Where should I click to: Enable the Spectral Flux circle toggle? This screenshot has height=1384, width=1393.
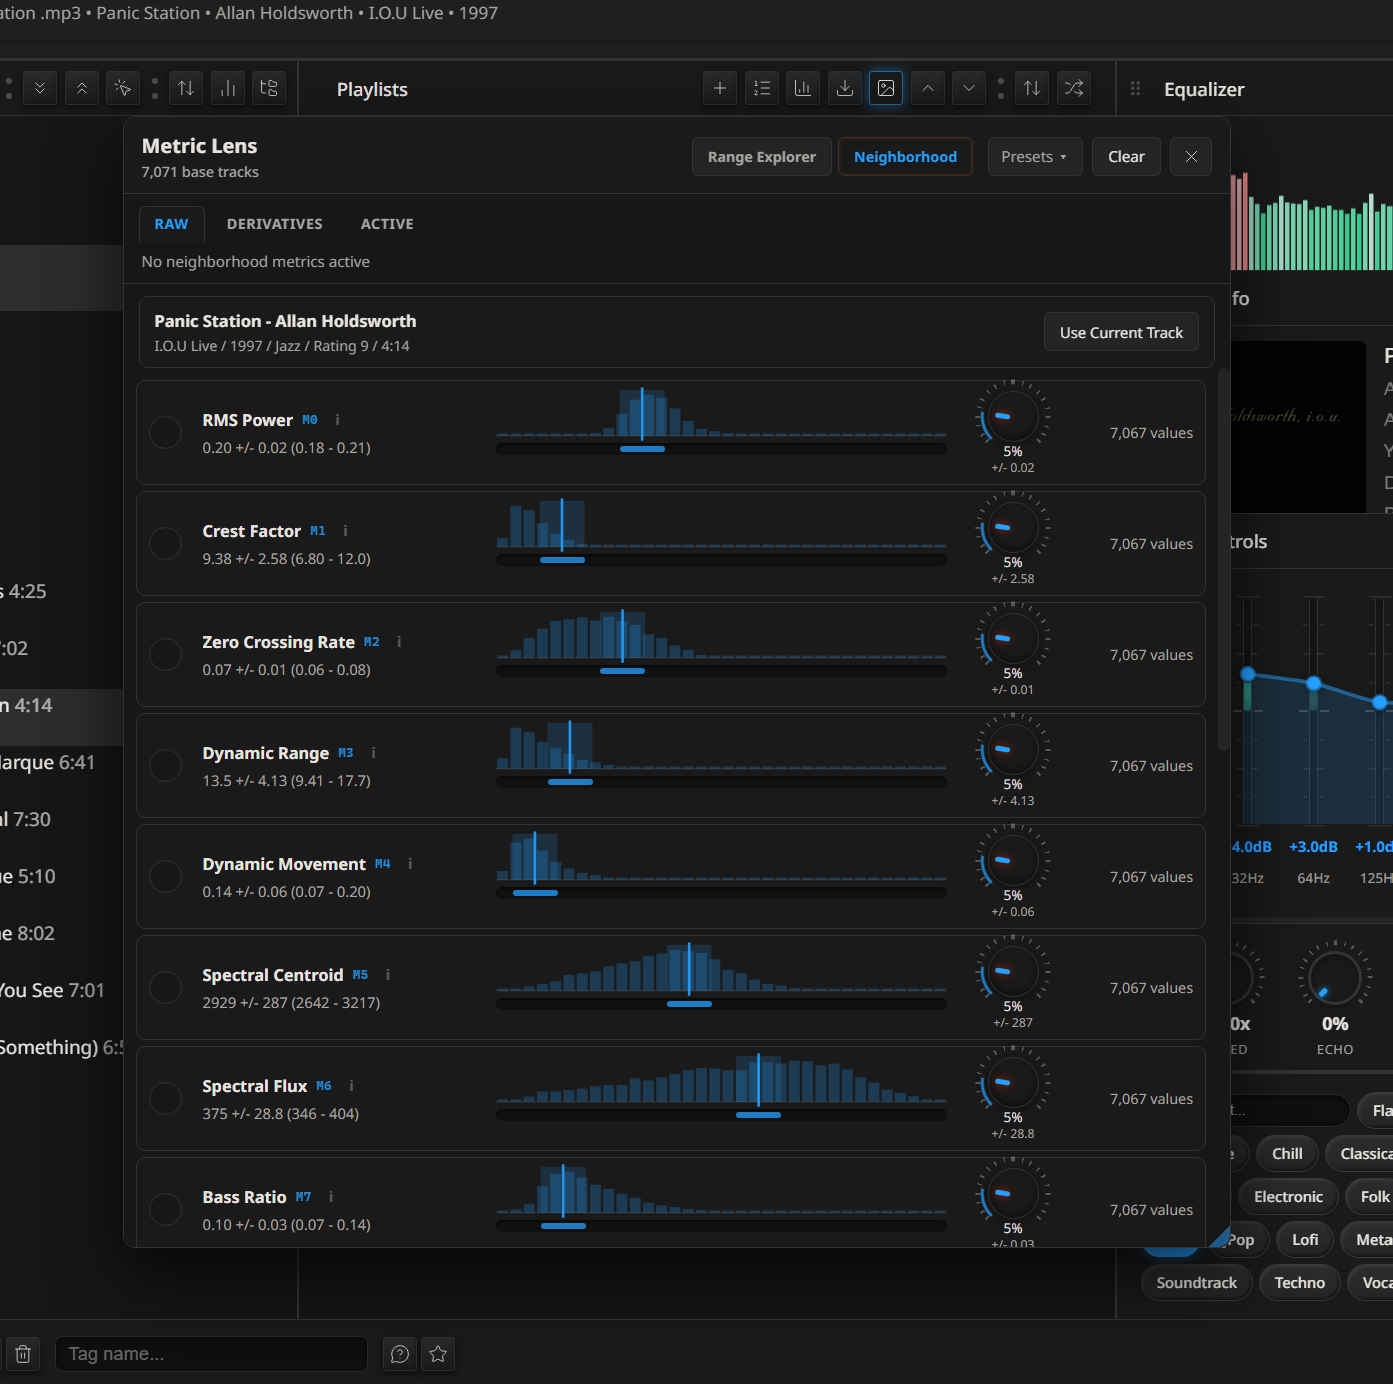pyautogui.click(x=165, y=1098)
